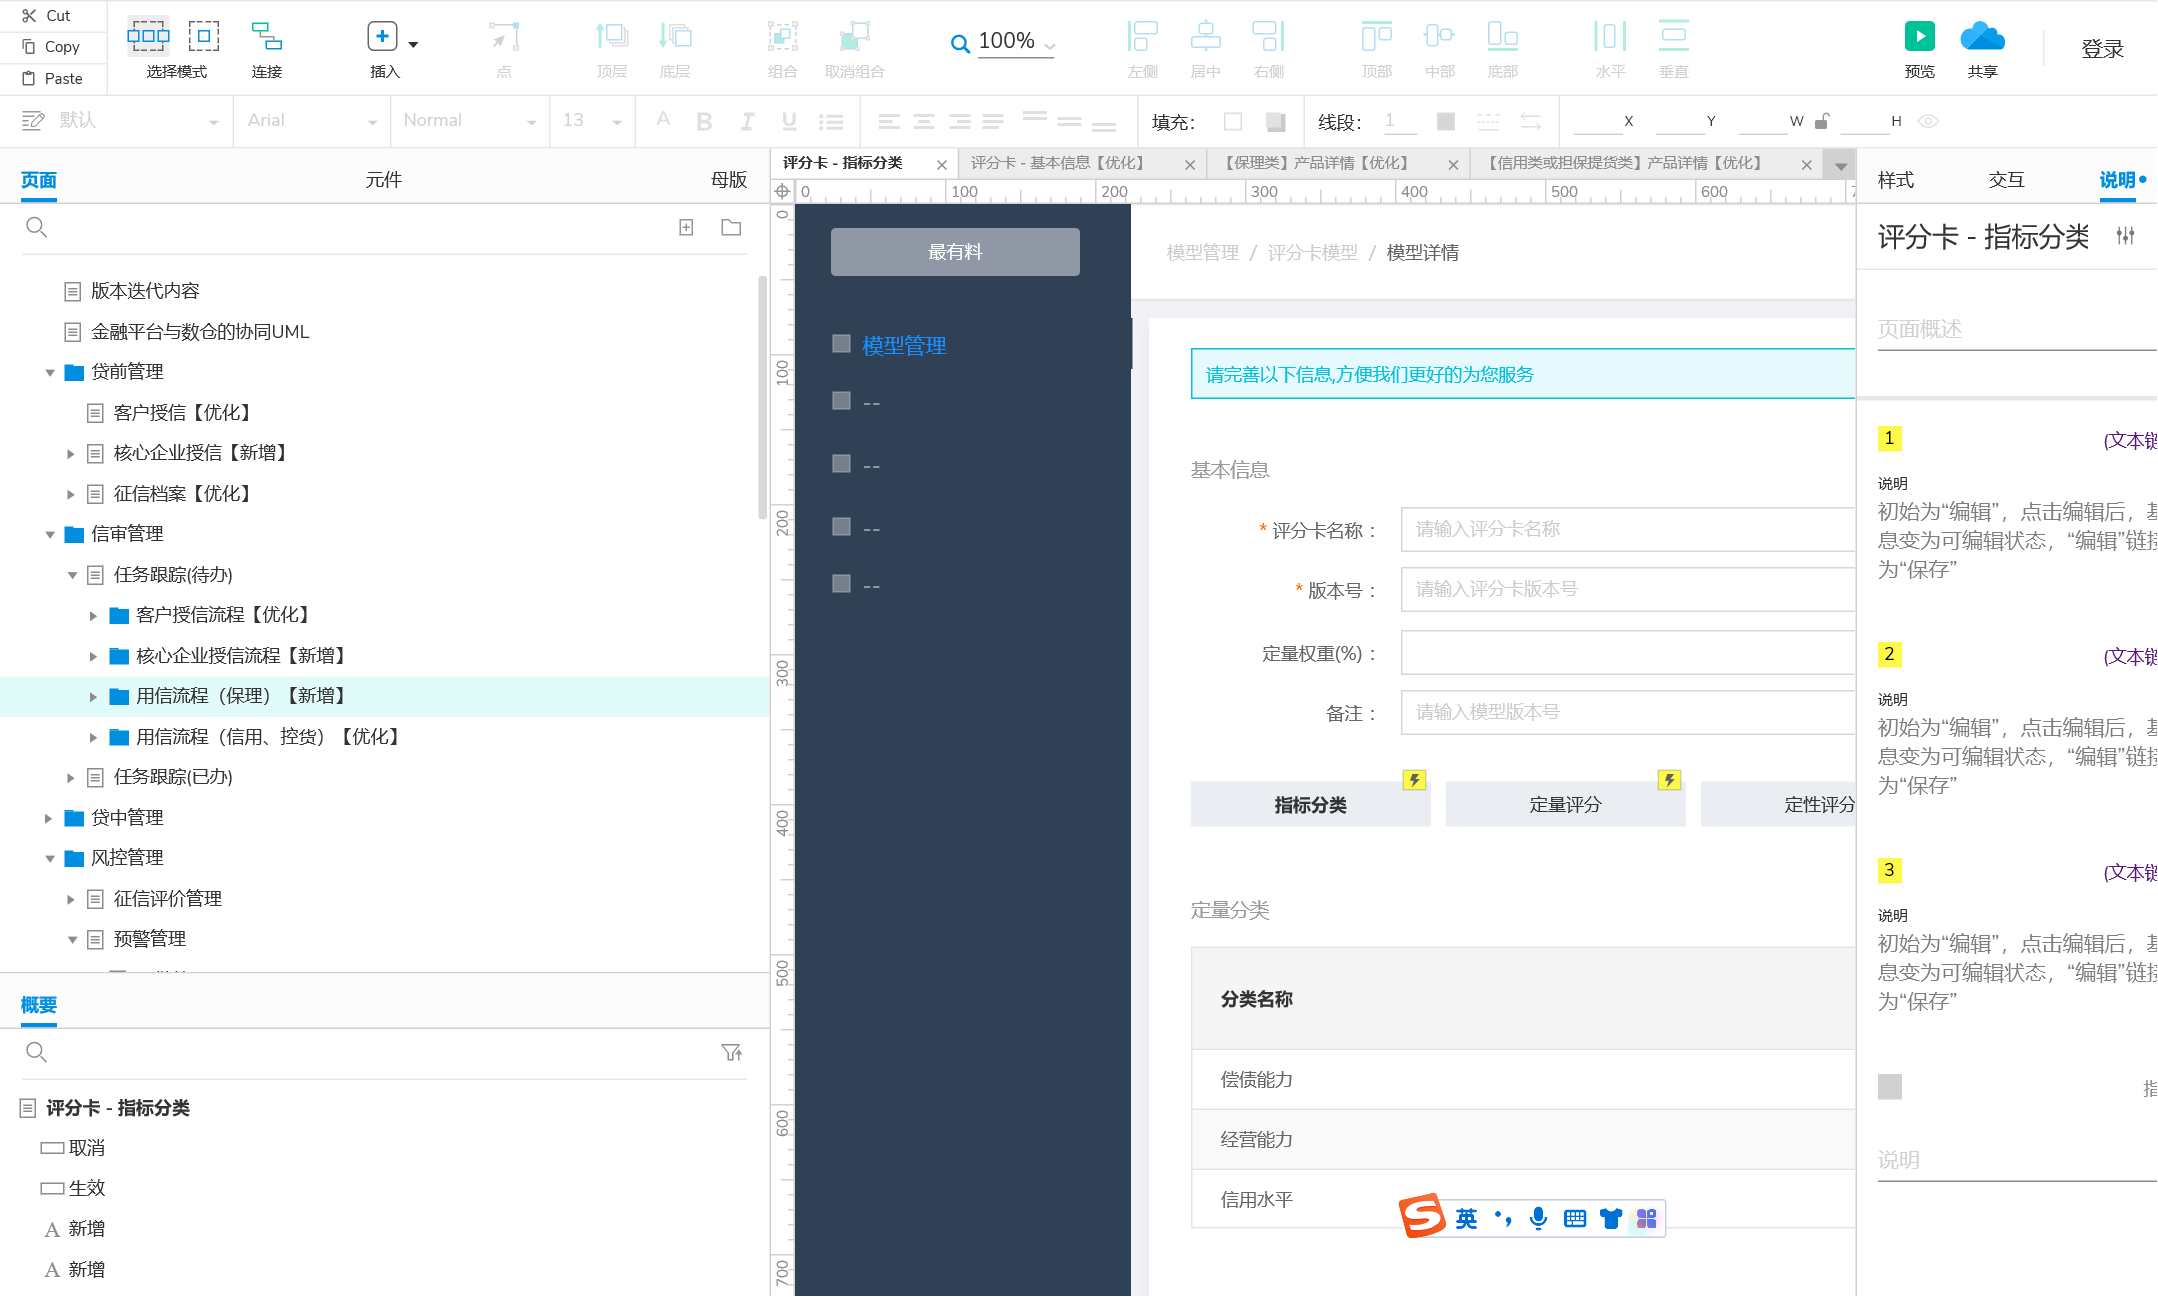Expand 风控管理 folder node

pos(49,857)
